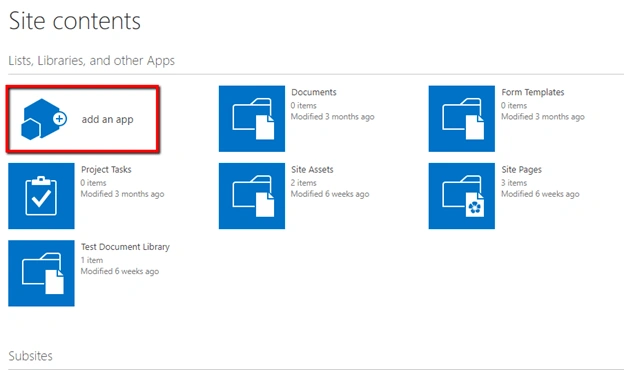The image size is (624, 370).
Task: Click '2 items' under Site Assets
Action: [304, 183]
